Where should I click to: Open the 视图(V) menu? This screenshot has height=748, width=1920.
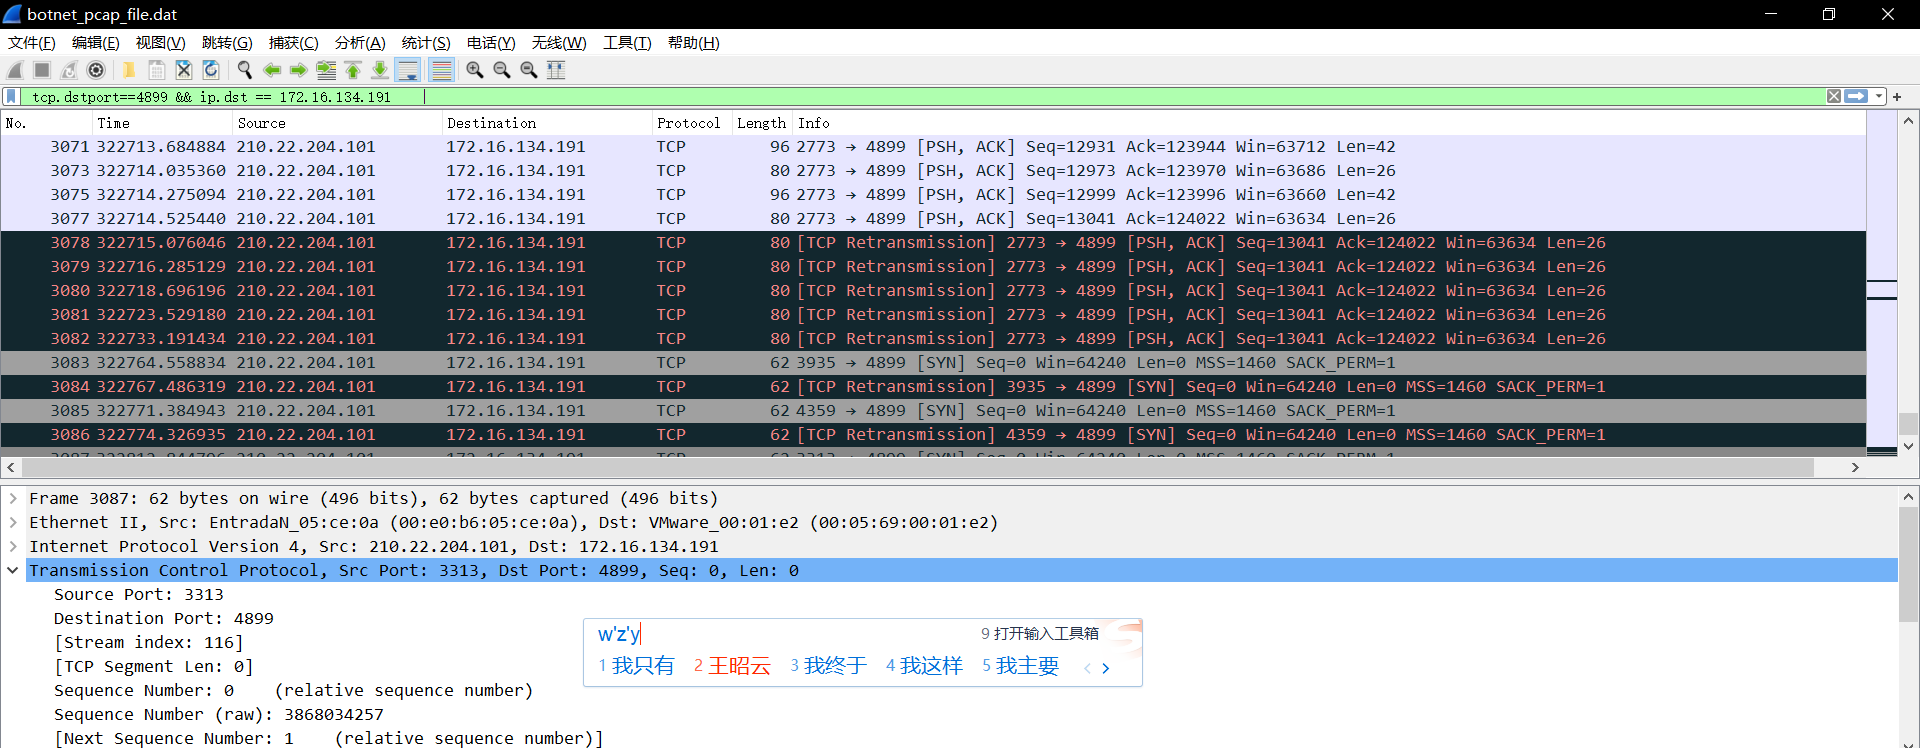161,43
